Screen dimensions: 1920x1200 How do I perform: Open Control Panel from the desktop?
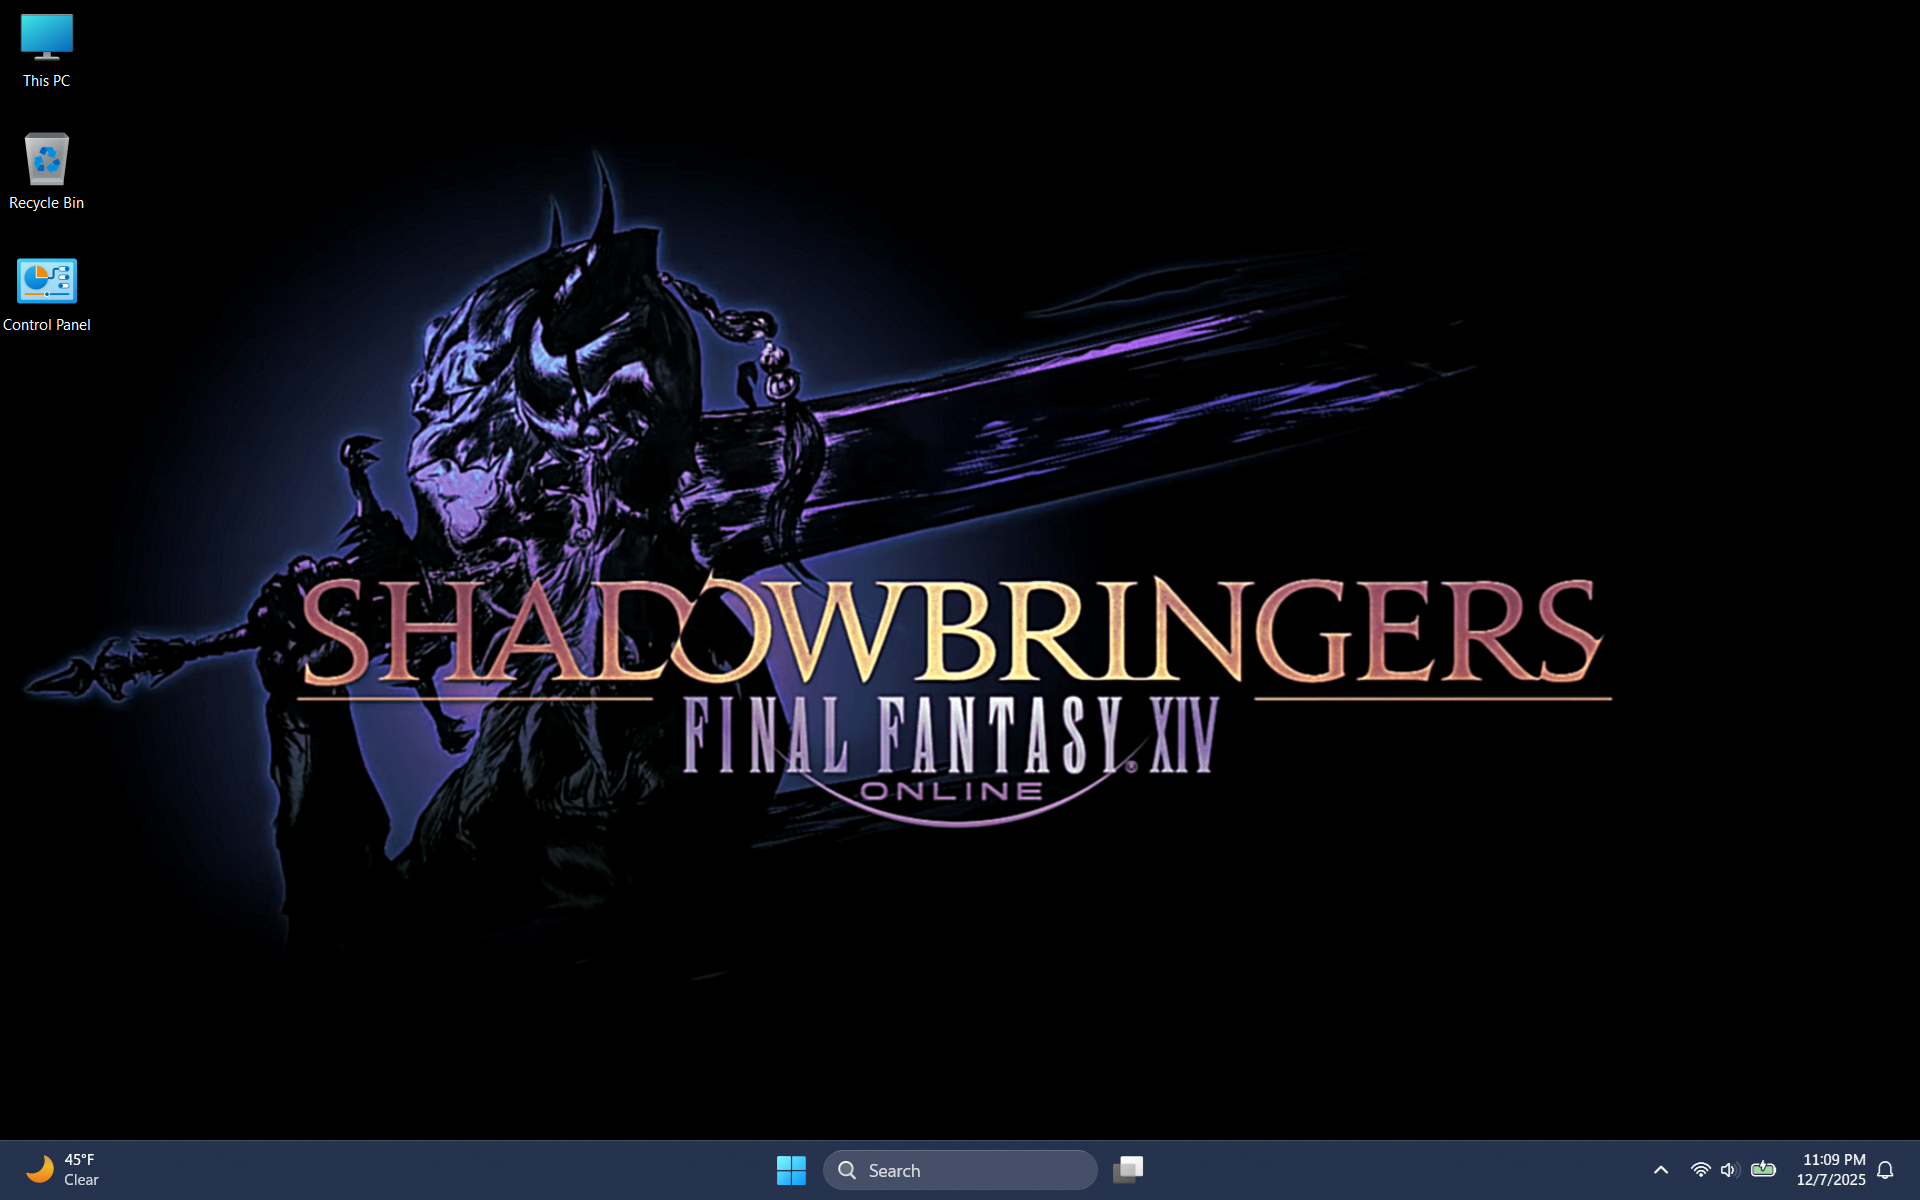click(46, 281)
